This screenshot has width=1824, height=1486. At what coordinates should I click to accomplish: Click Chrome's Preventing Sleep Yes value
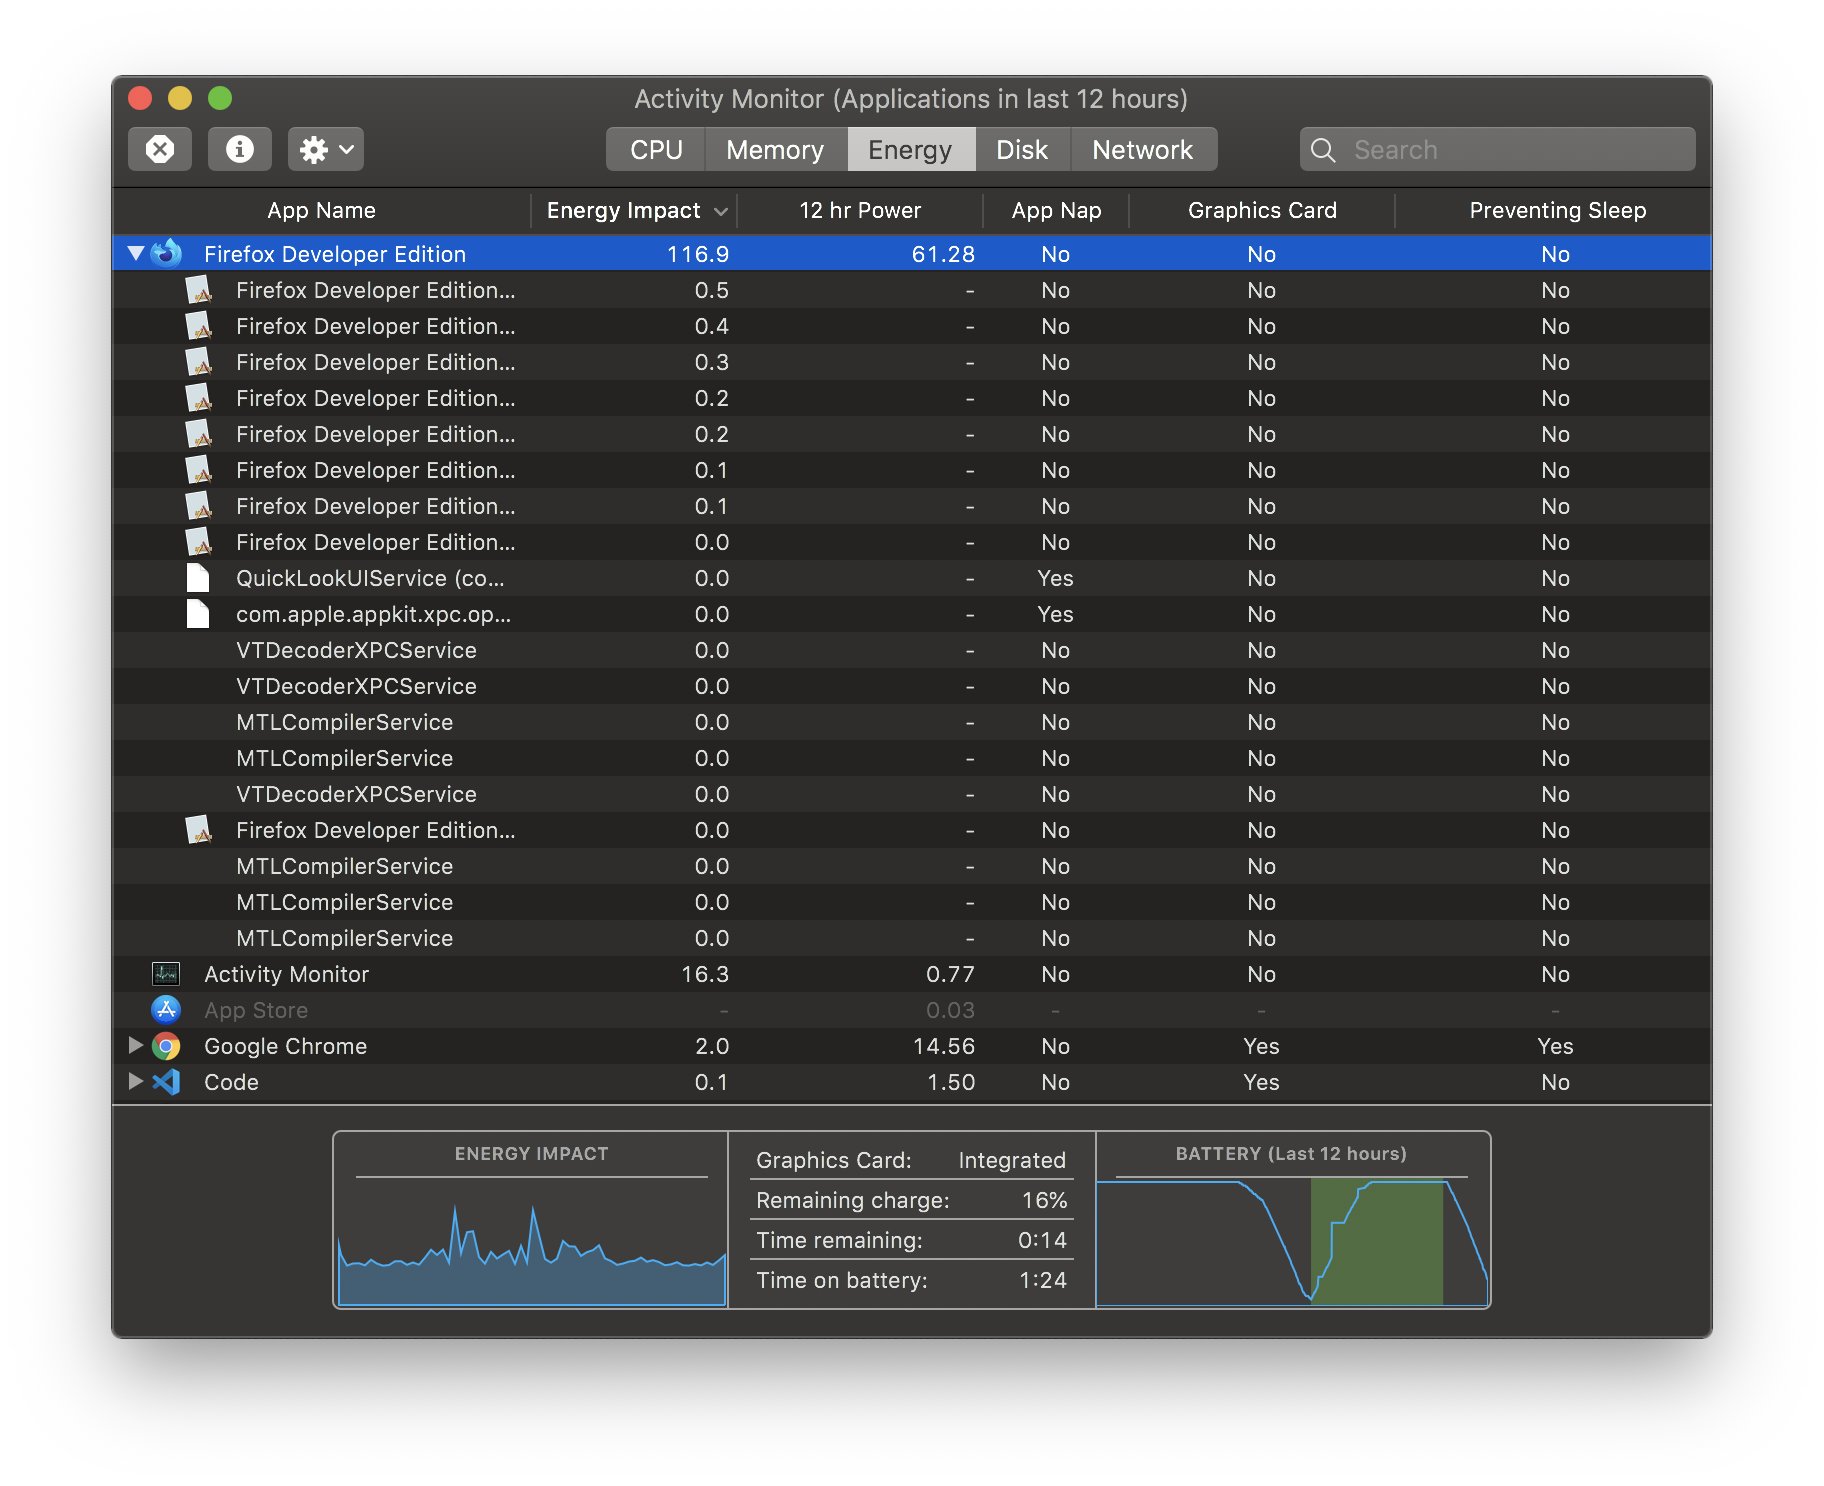click(x=1555, y=1046)
